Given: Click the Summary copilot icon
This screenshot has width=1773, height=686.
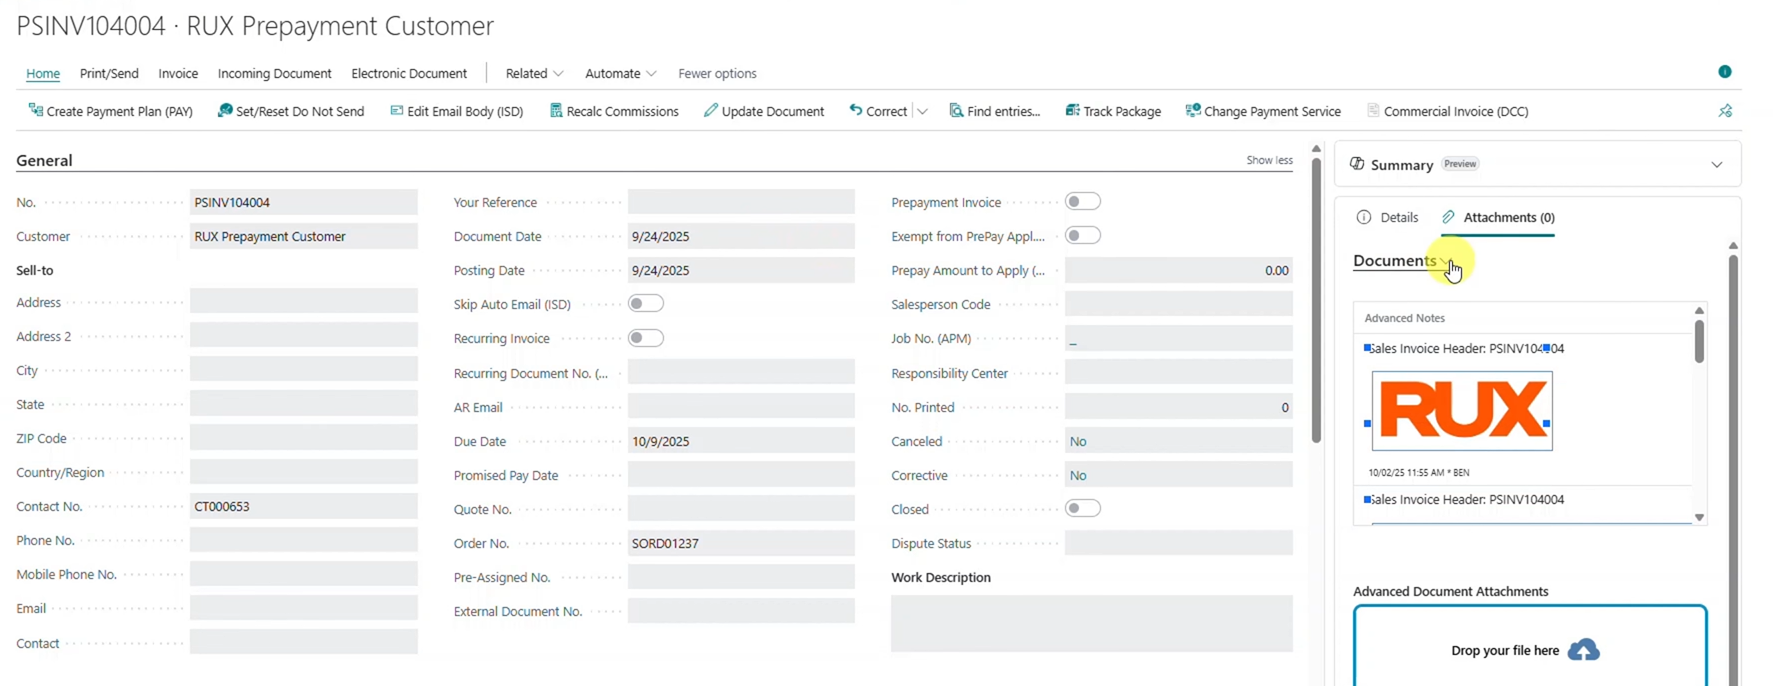Looking at the screenshot, I should (1357, 164).
